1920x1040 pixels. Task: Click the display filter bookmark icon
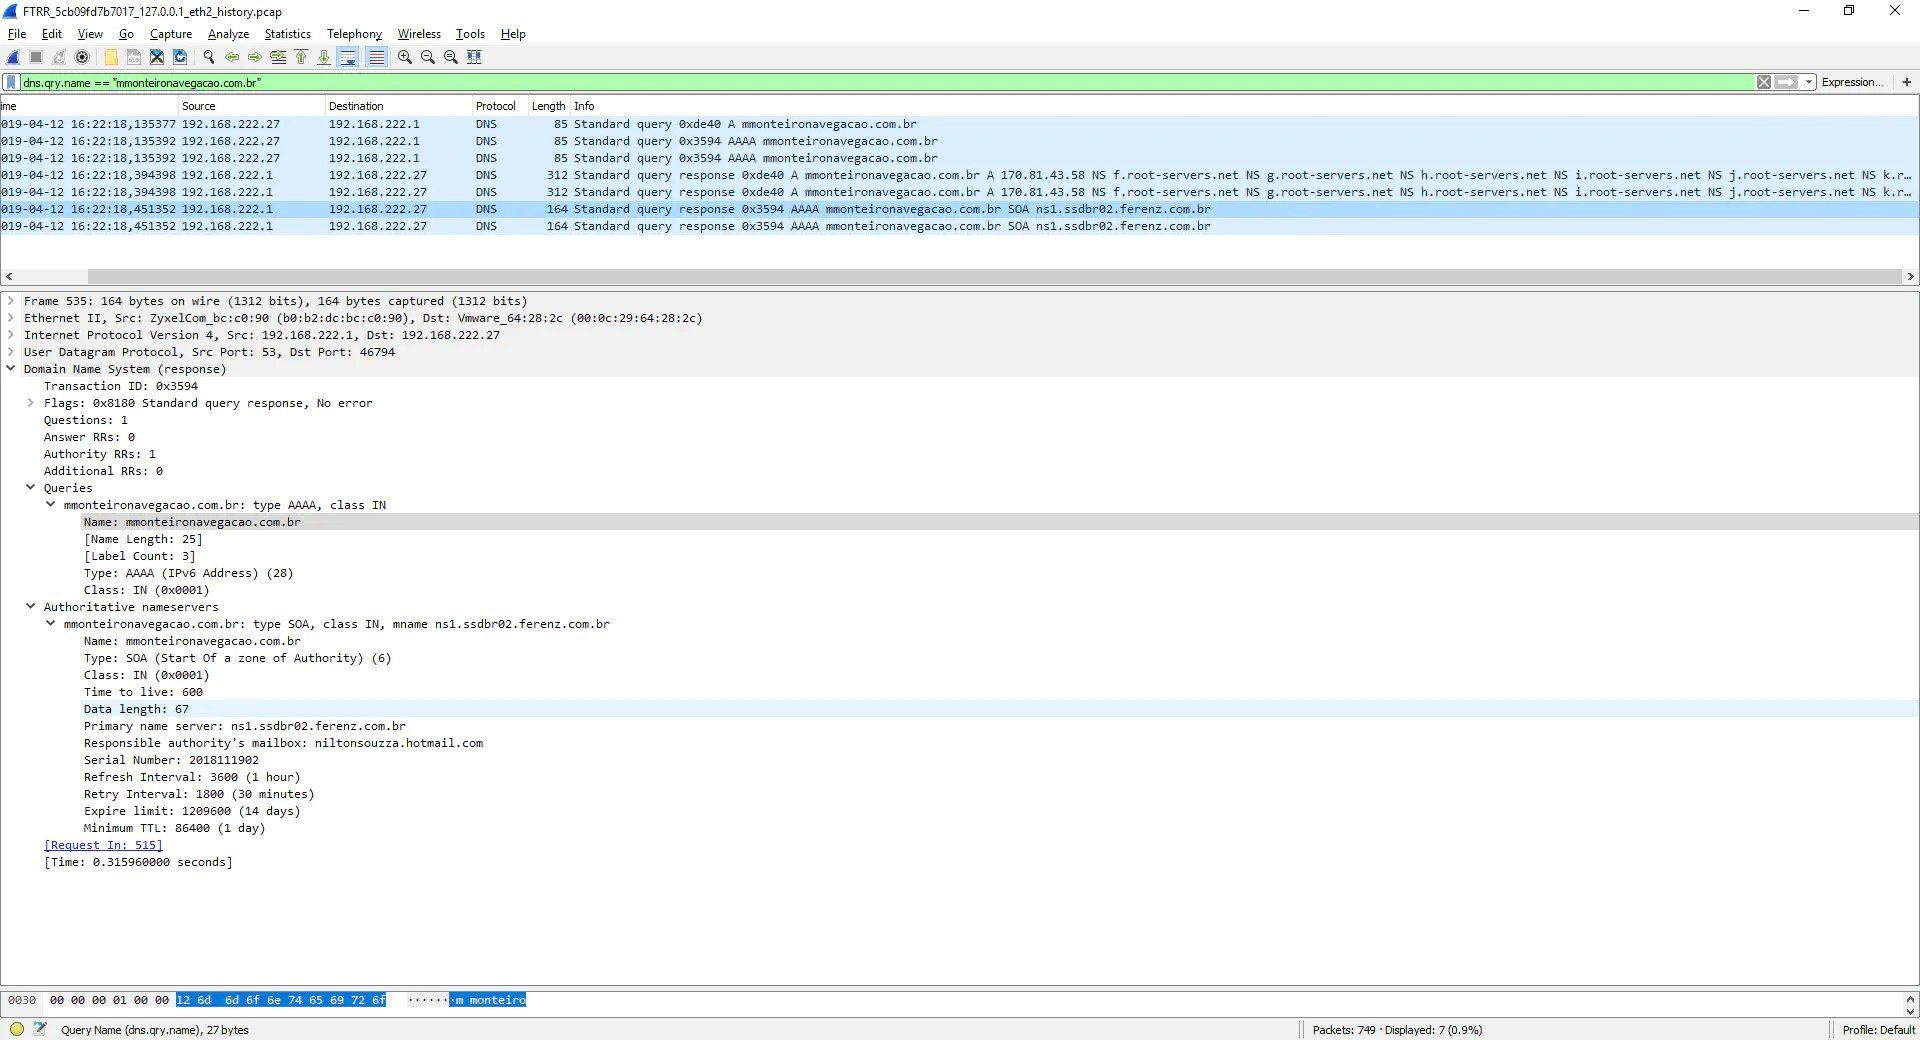(x=11, y=83)
